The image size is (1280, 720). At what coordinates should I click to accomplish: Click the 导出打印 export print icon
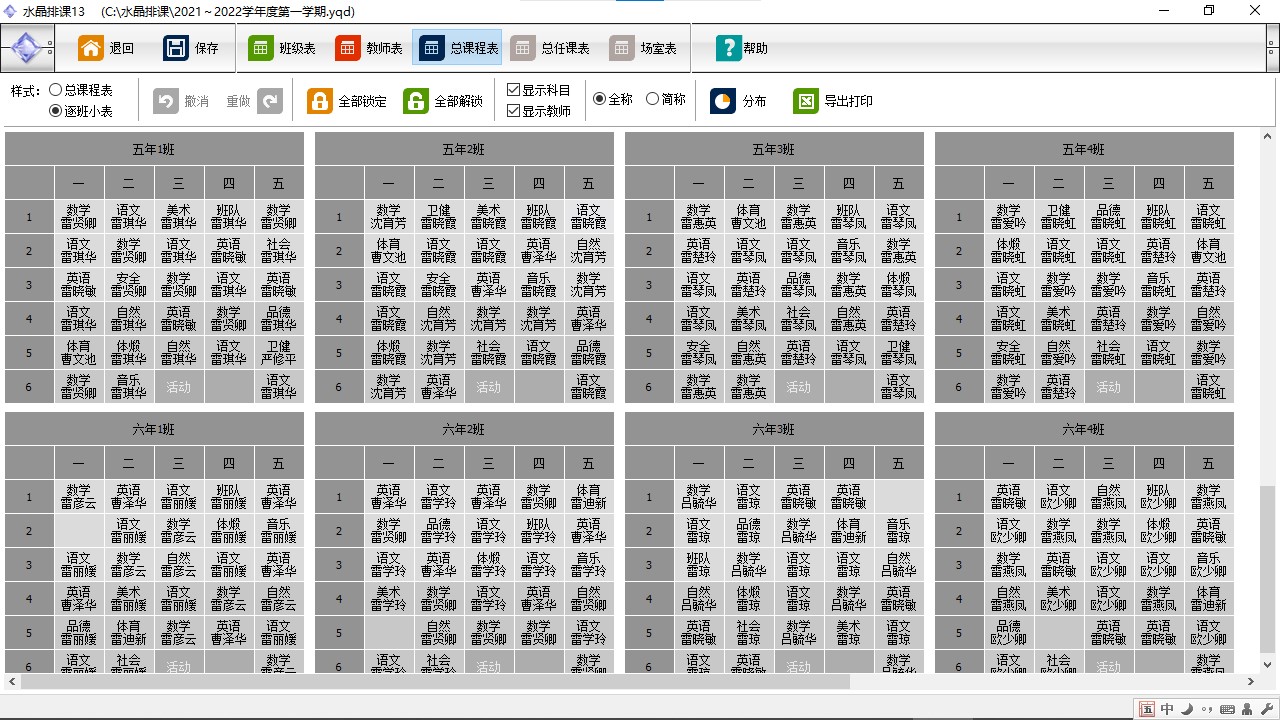pos(806,101)
